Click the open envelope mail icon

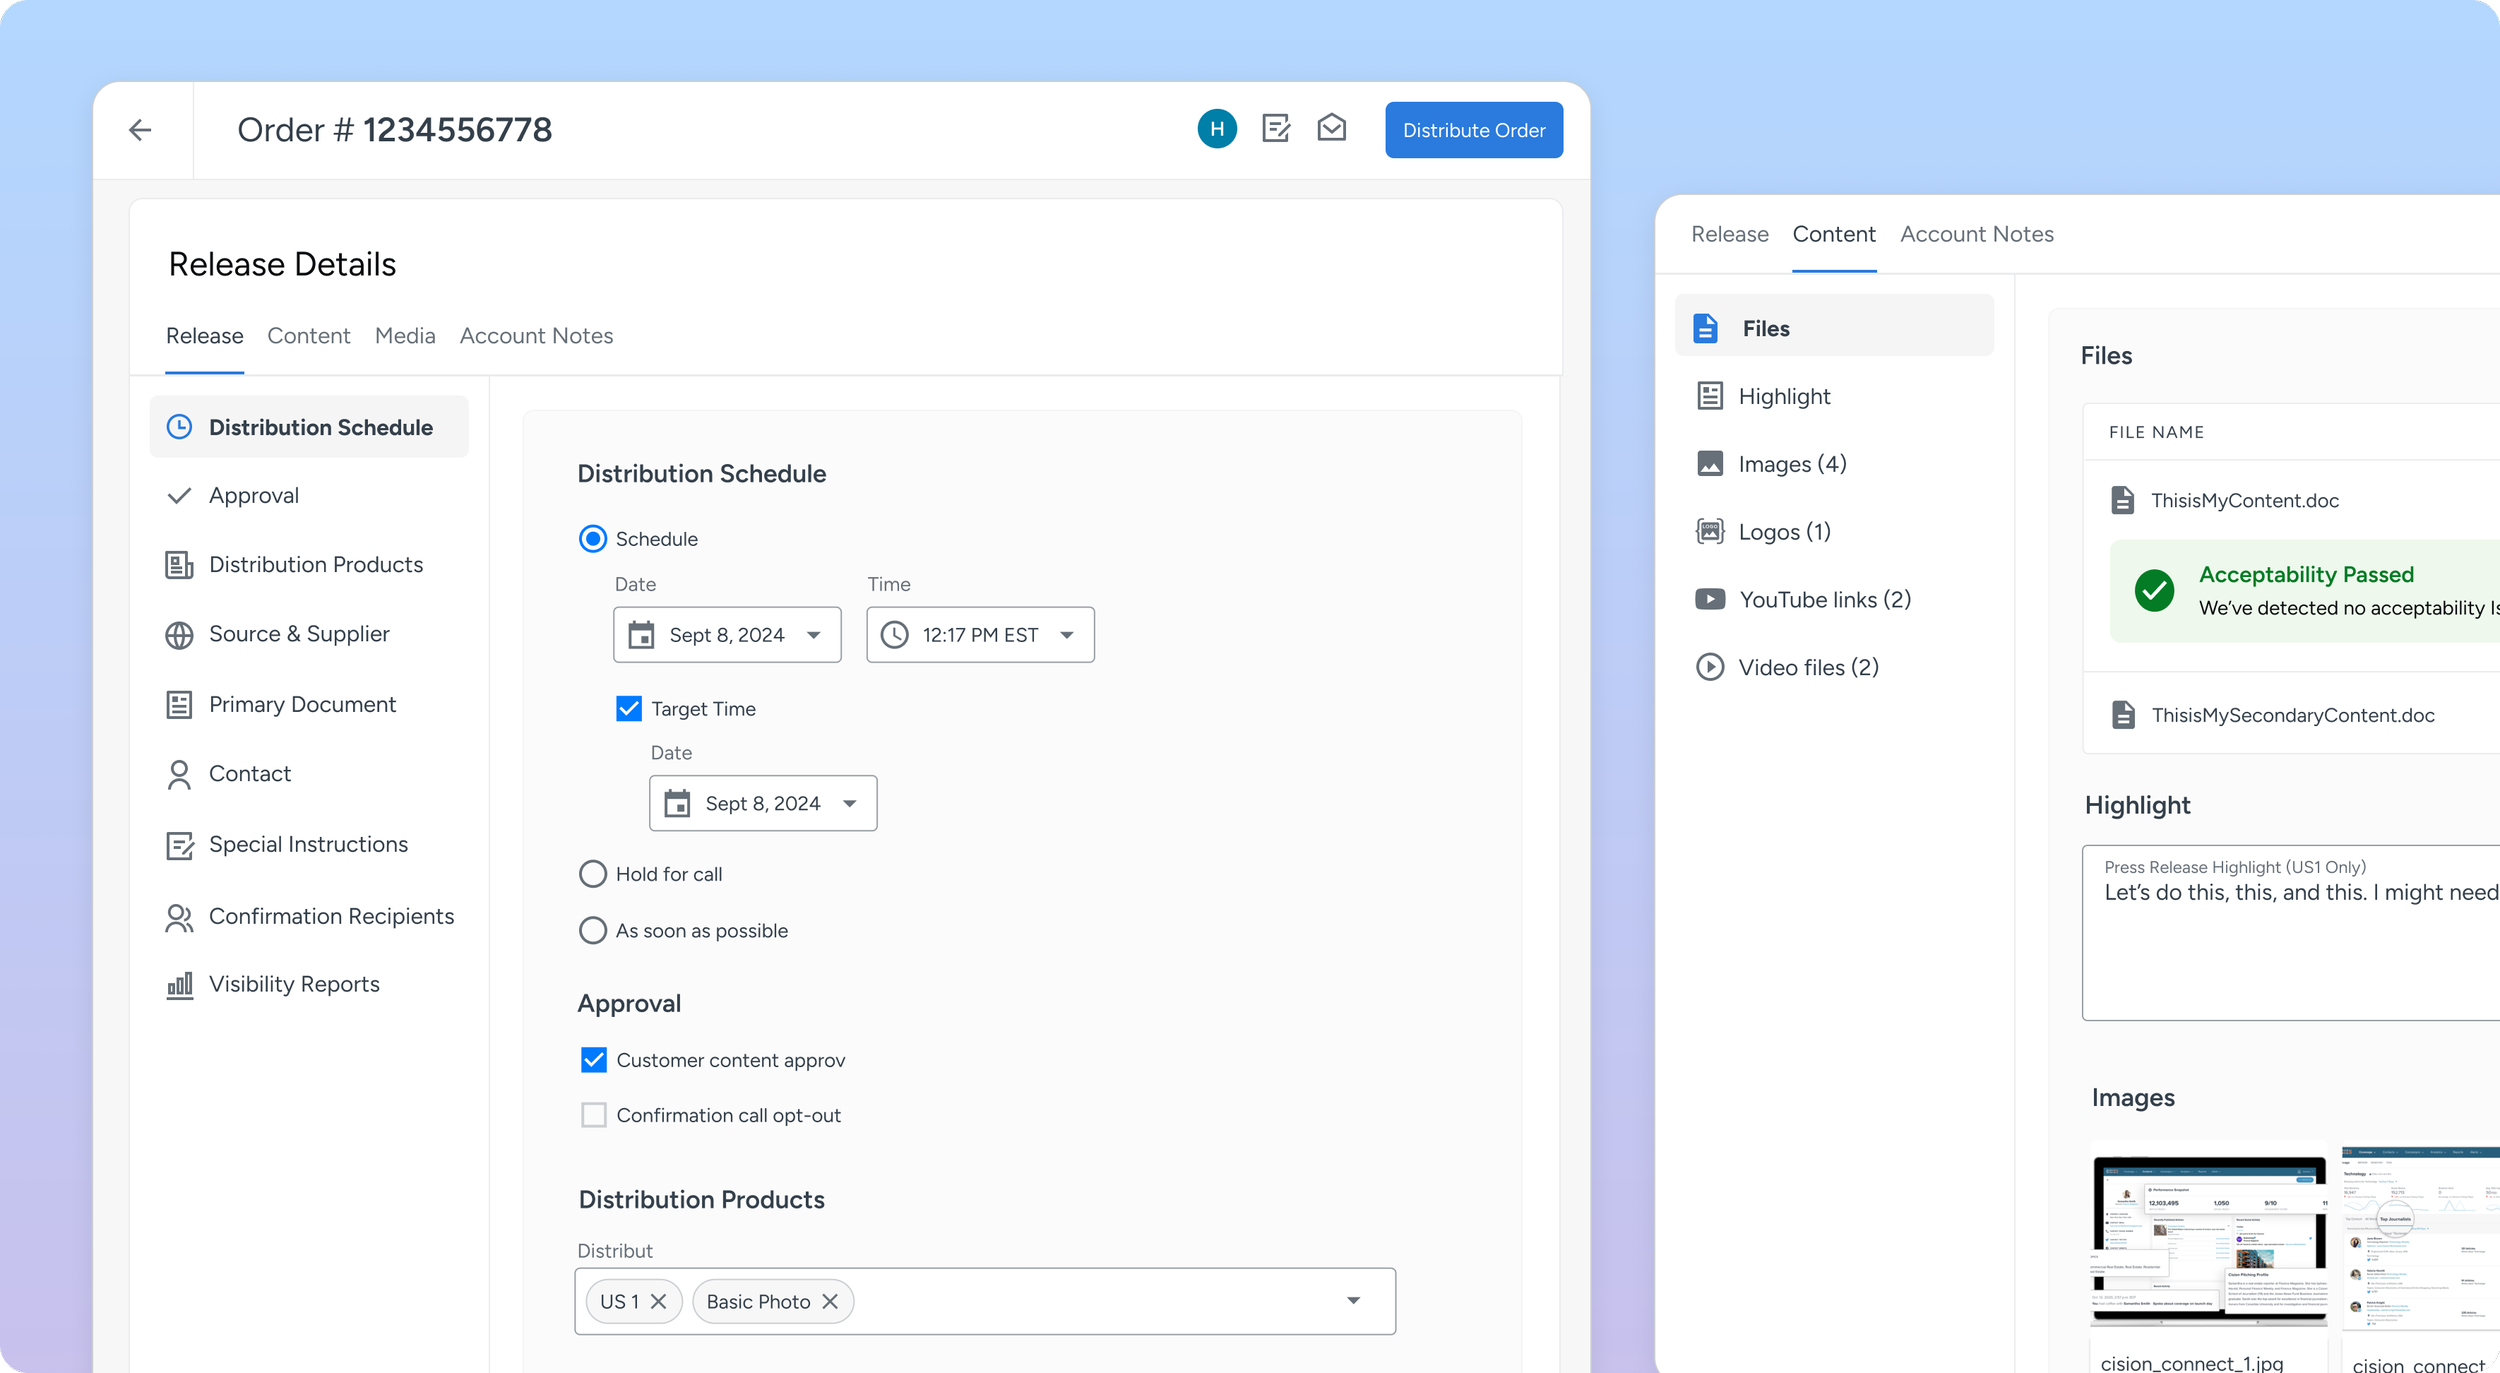tap(1331, 128)
